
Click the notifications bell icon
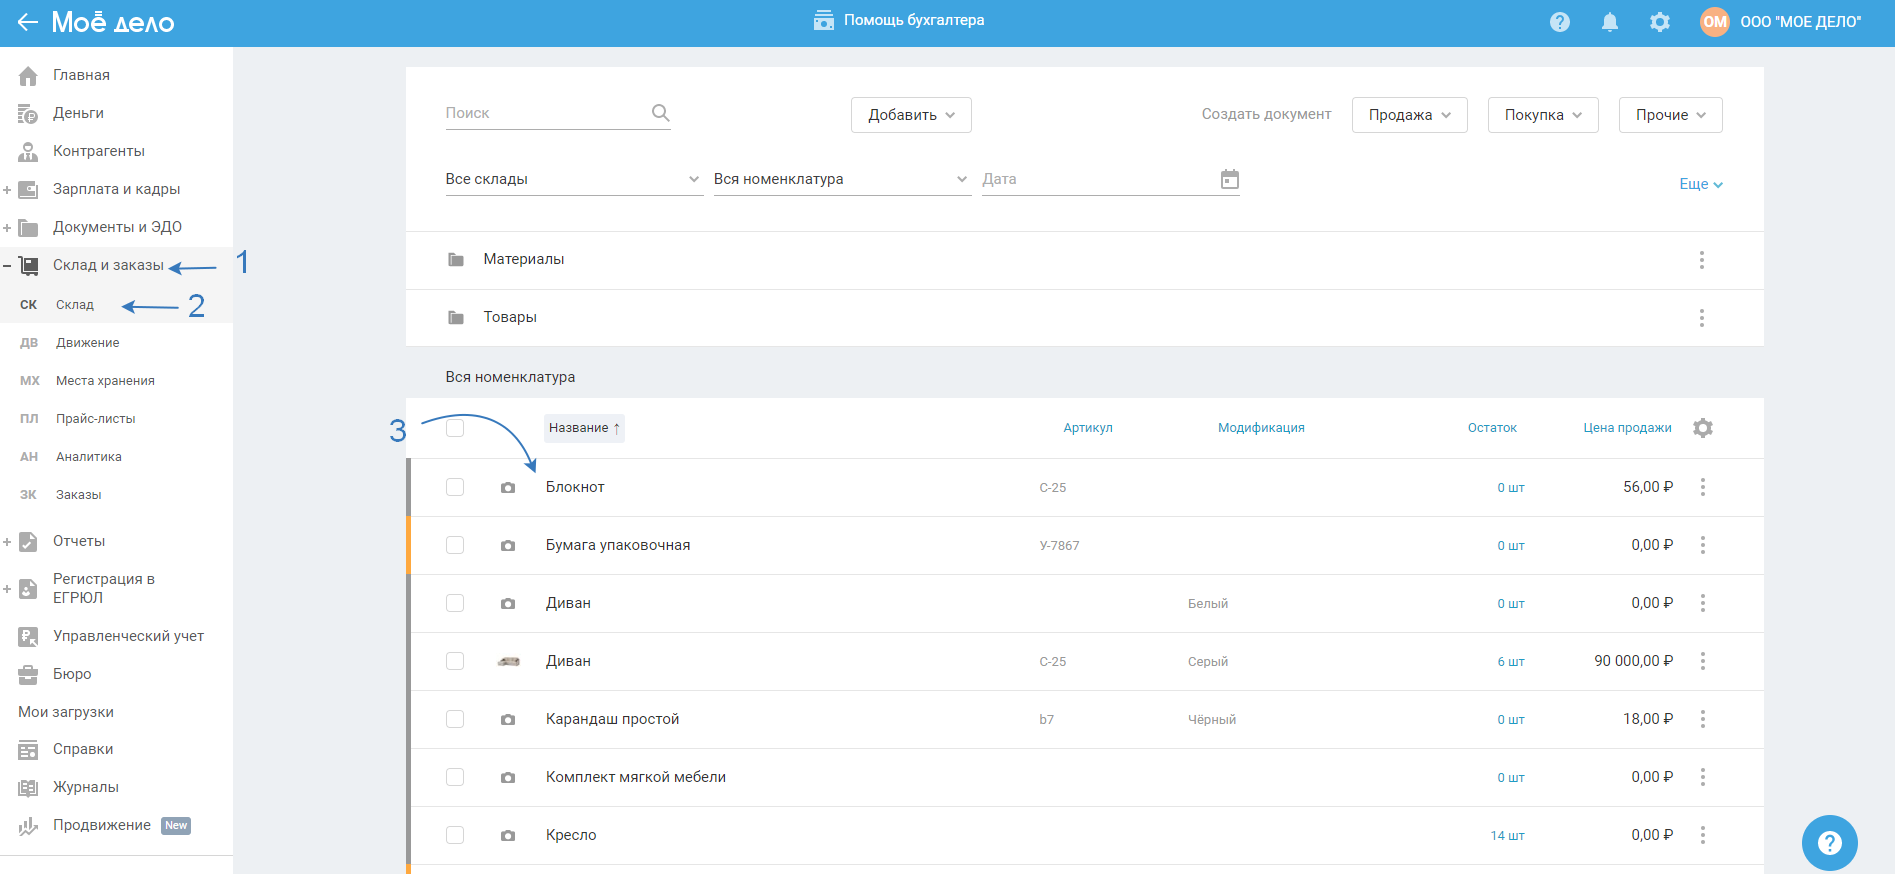1609,22
